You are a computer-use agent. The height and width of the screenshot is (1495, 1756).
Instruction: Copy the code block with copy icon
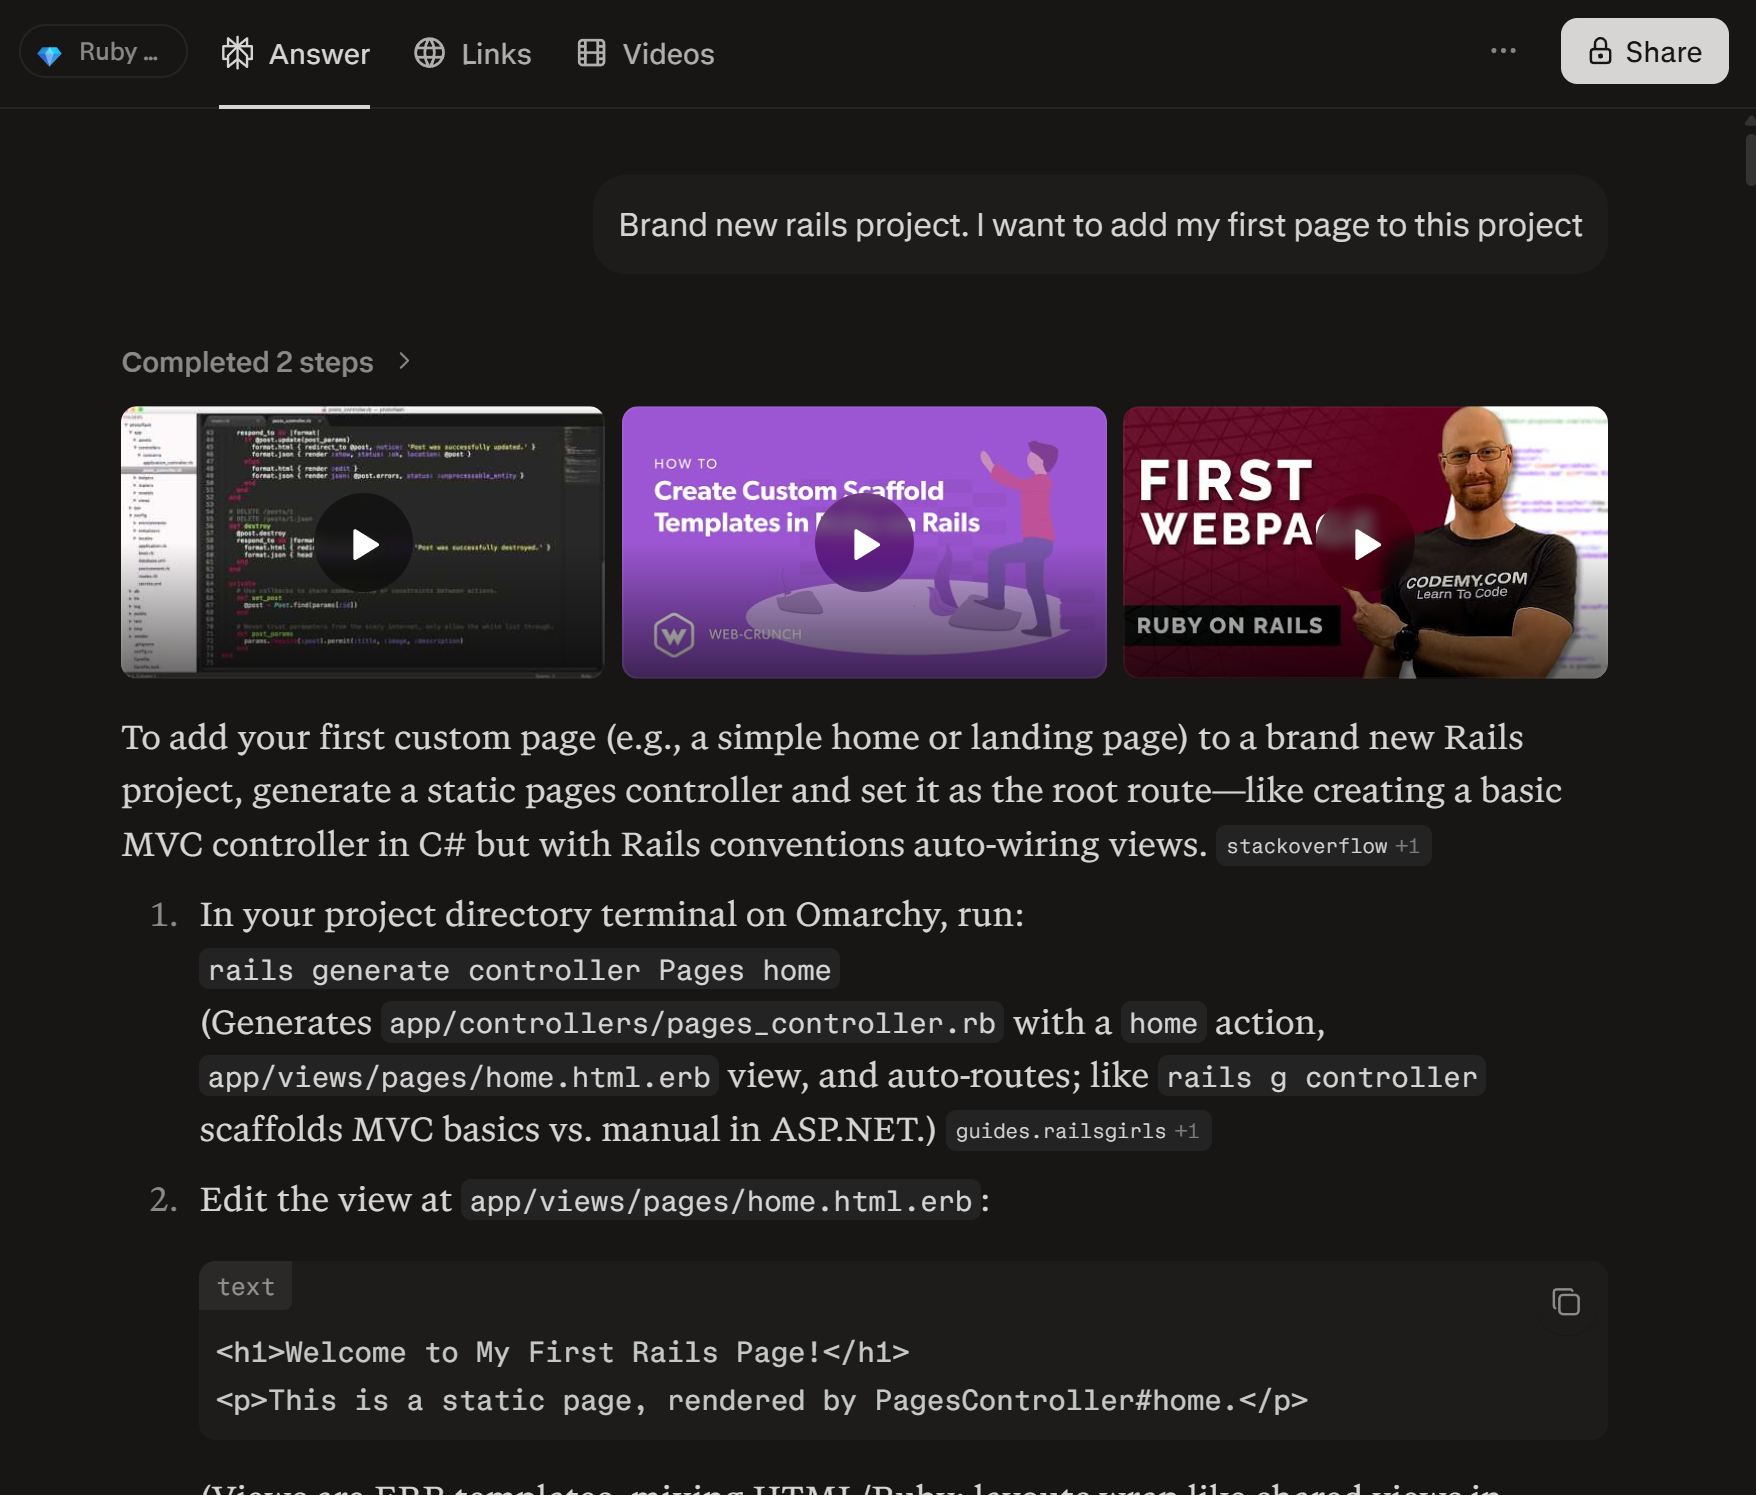coord(1565,1302)
